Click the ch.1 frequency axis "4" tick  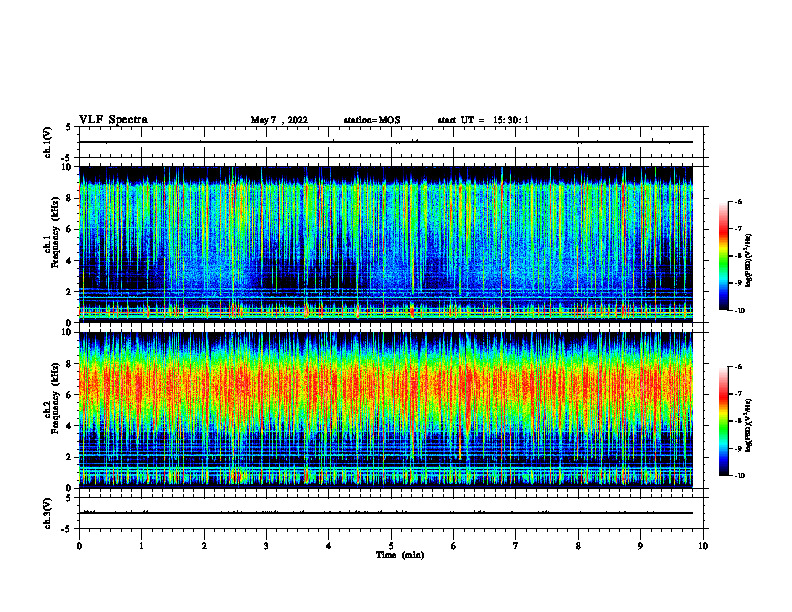(69, 261)
